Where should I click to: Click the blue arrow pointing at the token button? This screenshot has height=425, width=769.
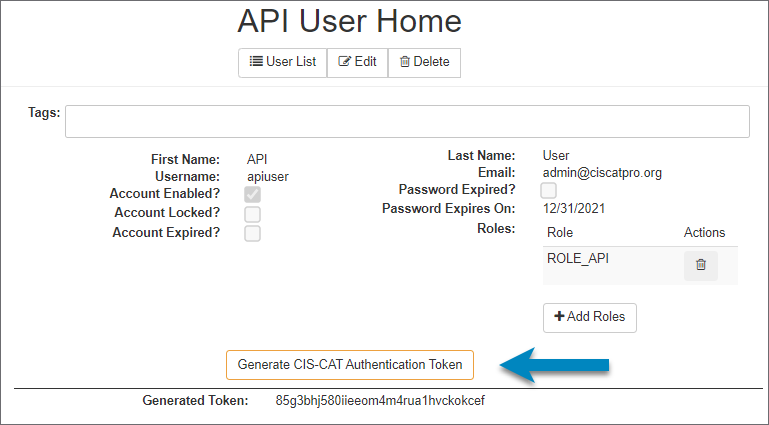tap(553, 365)
